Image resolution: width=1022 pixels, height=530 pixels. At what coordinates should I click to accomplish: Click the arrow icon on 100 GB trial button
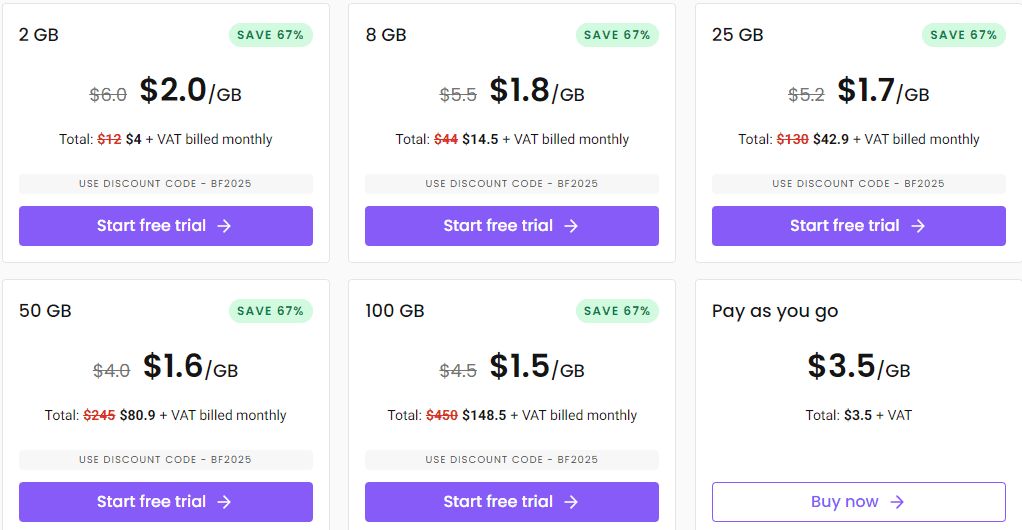571,502
